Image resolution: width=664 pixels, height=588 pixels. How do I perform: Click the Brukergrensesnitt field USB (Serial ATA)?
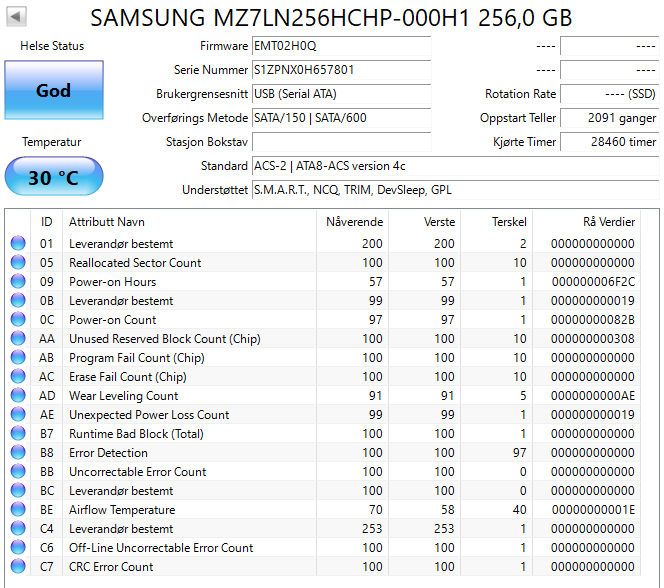(x=342, y=94)
